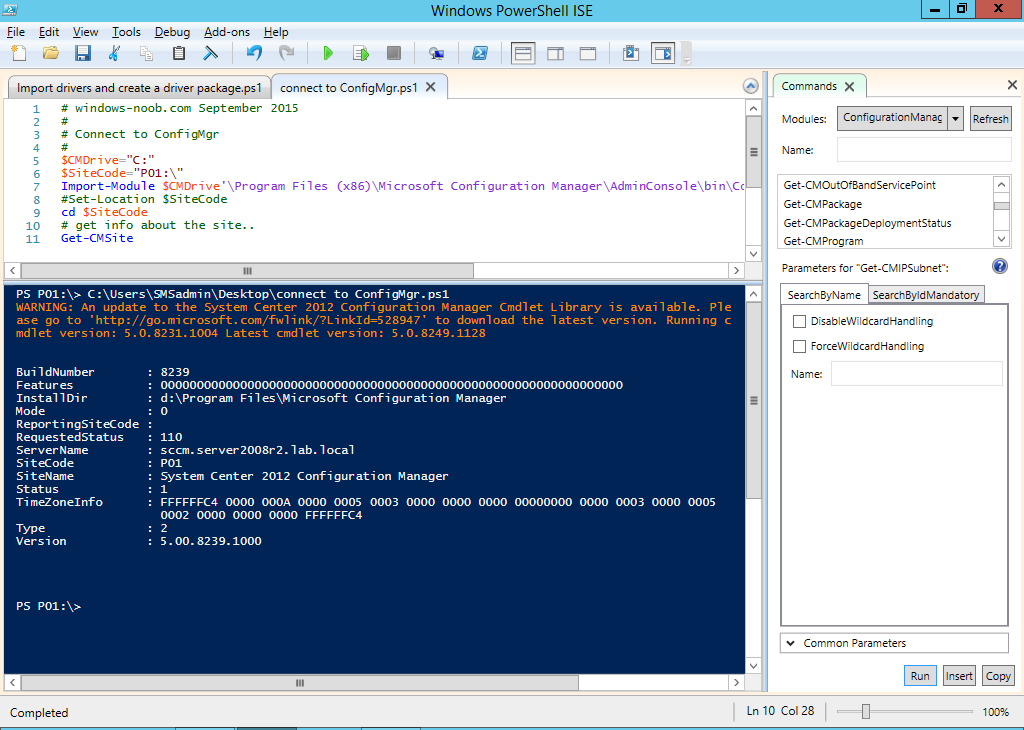Click the Get-CMSite line in script
The image size is (1024, 730).
tap(97, 238)
